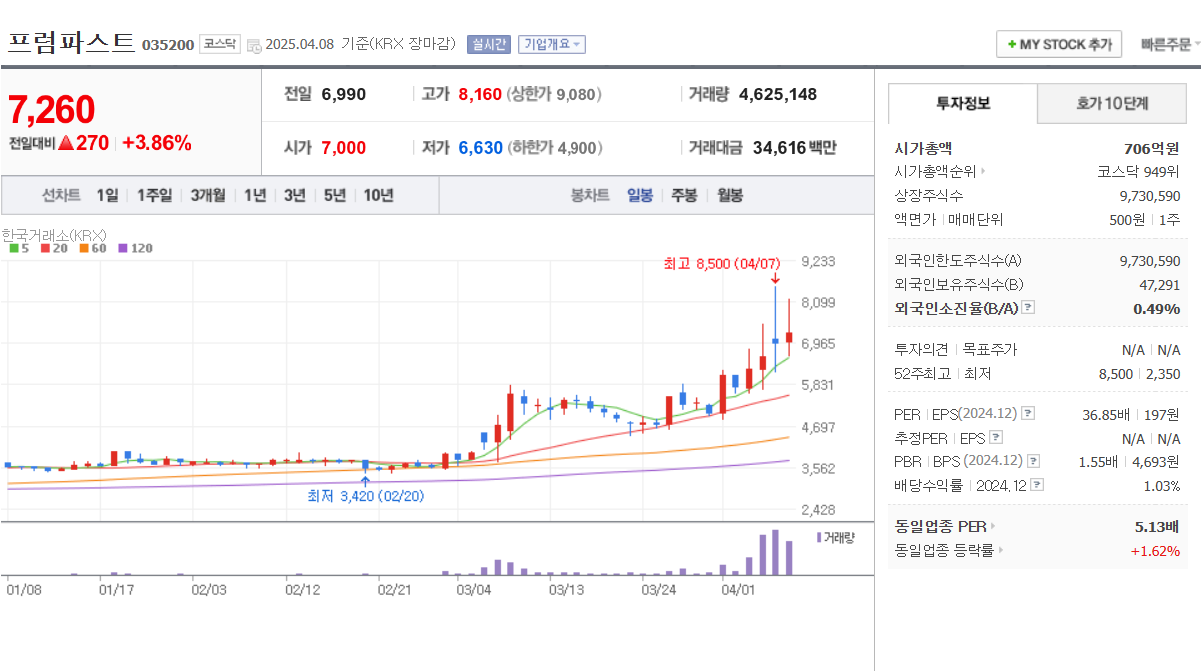
Task: Click the 배당수익률 value 1.03%
Action: (1161, 486)
